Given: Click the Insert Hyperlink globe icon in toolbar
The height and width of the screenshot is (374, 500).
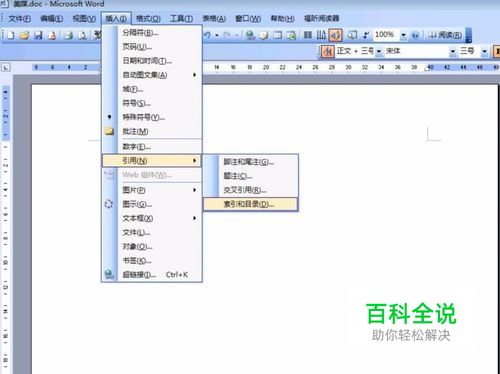Looking at the screenshot, I should (x=250, y=35).
